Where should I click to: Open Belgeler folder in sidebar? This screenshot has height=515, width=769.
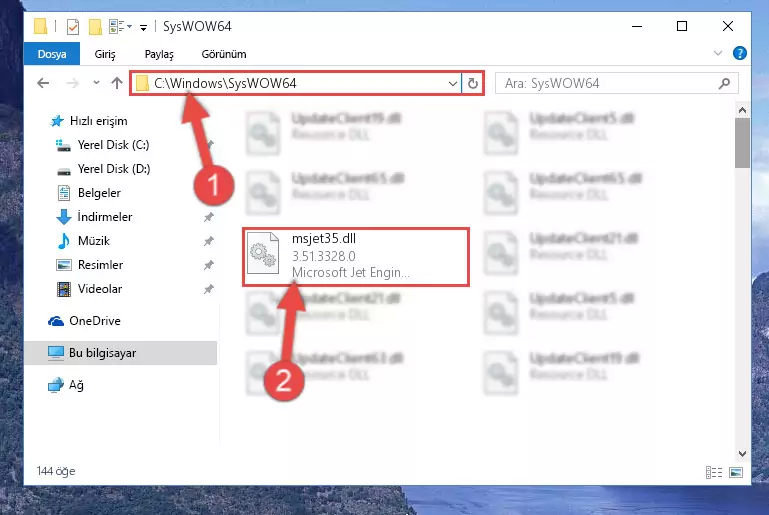point(99,193)
